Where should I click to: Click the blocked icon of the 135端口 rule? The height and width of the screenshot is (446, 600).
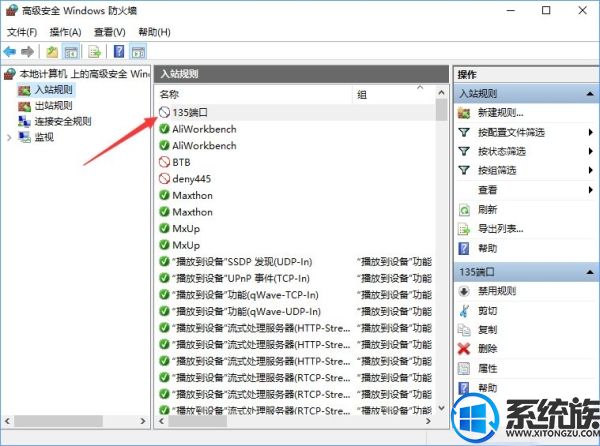click(x=164, y=112)
